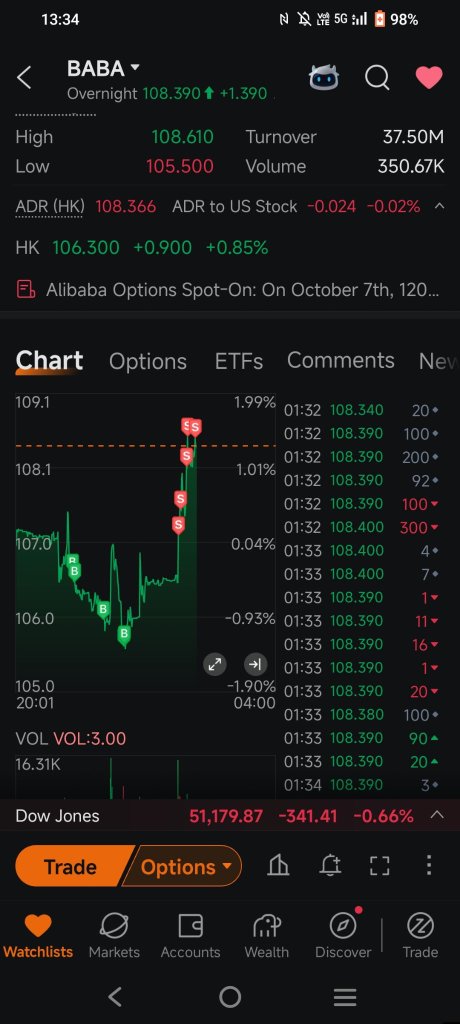
Task: Toggle the heart favorite icon for BABA
Action: point(429,78)
